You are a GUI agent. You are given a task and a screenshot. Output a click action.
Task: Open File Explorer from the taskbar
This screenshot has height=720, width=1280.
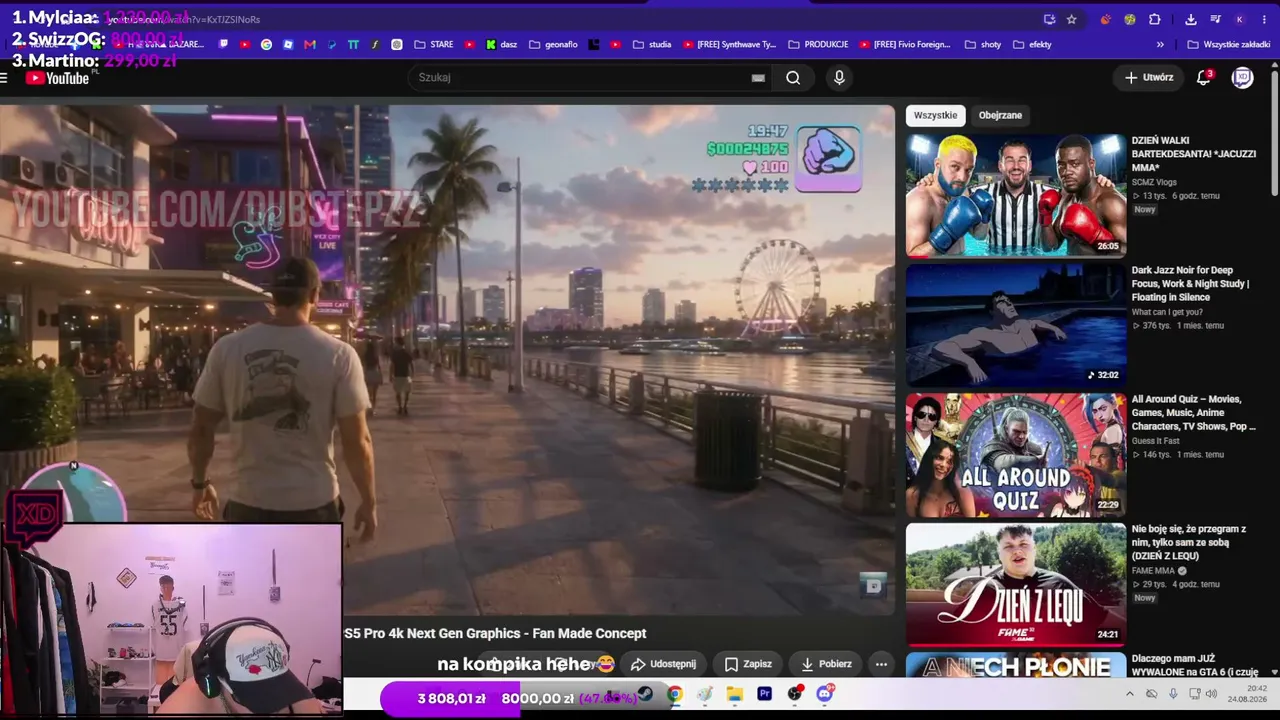pyautogui.click(x=735, y=694)
